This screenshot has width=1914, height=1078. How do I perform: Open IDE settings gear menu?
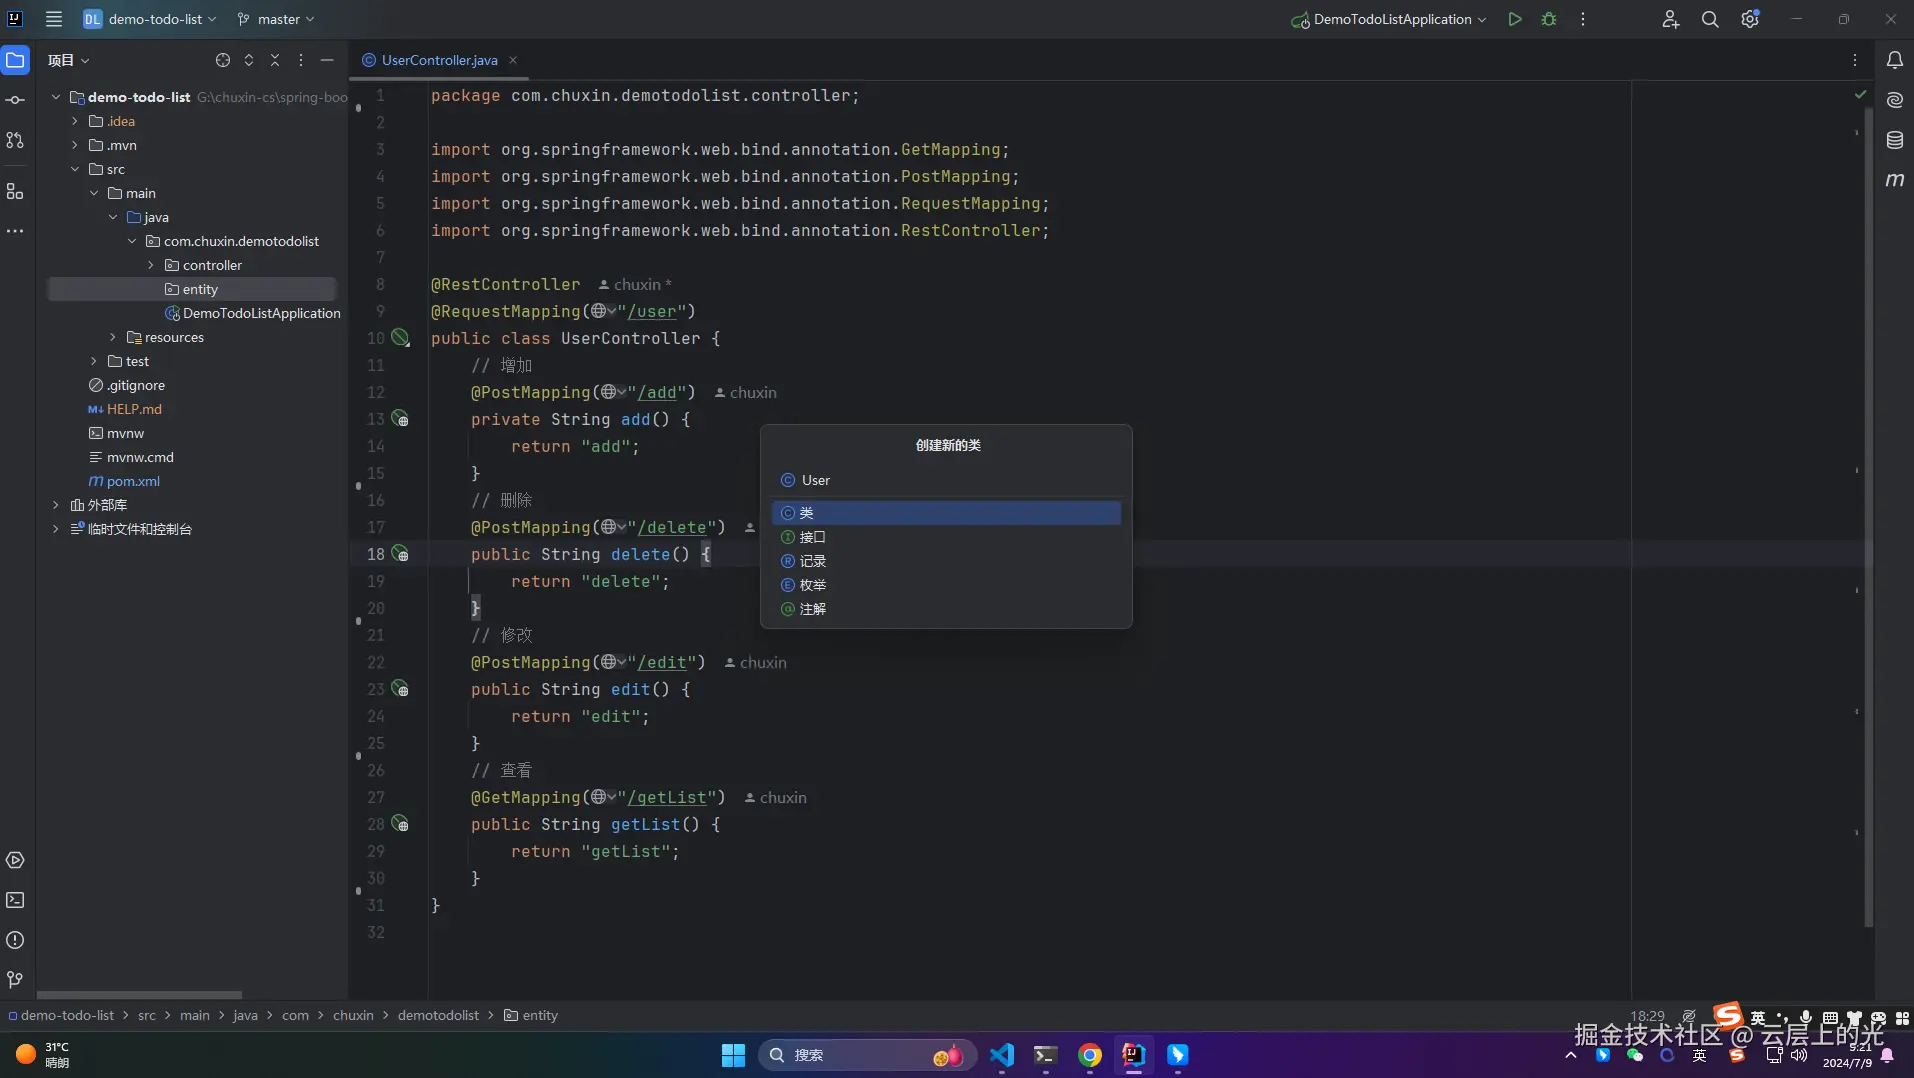tap(1750, 19)
